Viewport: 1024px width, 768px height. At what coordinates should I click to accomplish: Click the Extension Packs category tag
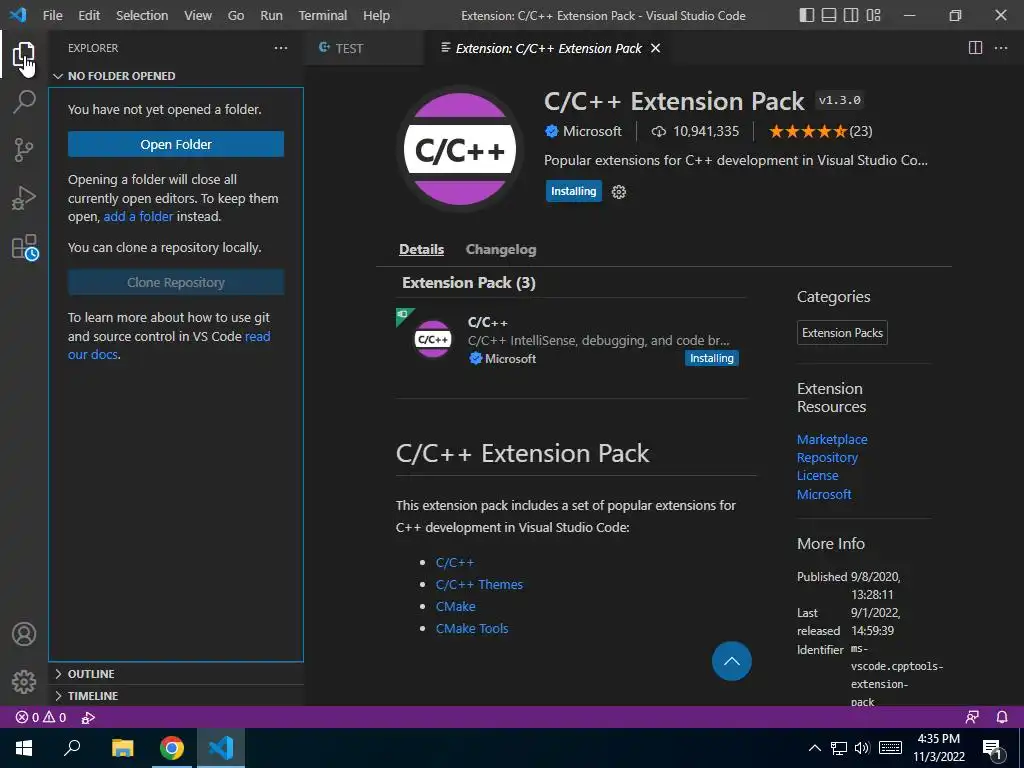tap(842, 332)
